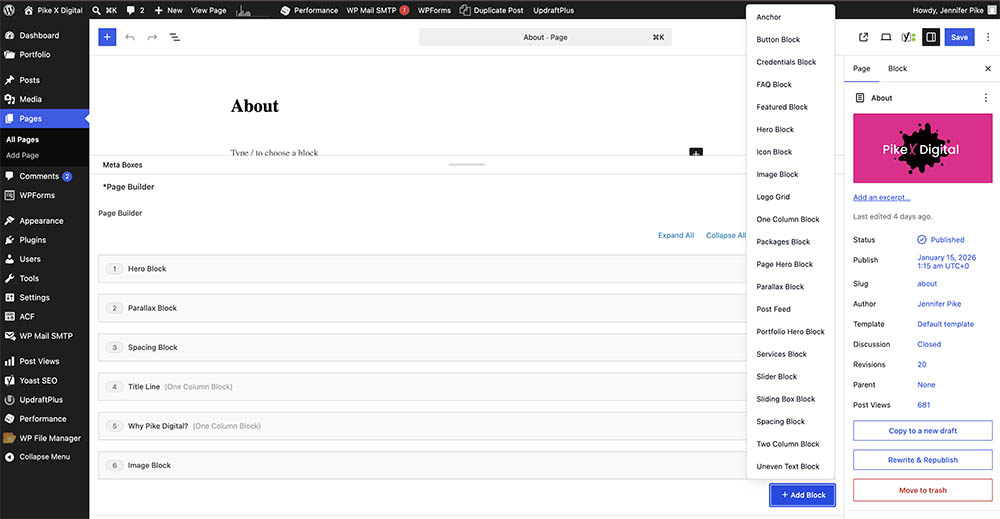Click the black inline add block icon

696,152
